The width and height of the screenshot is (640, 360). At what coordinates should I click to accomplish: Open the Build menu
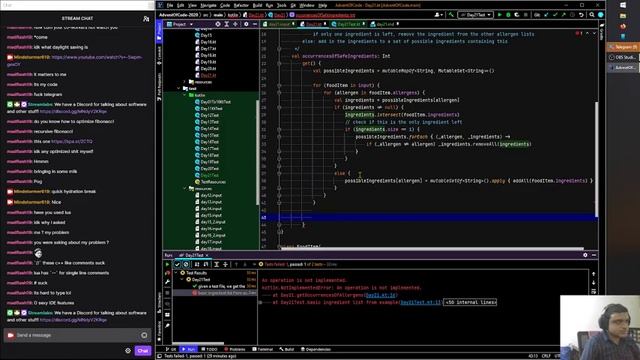tap(257, 5)
